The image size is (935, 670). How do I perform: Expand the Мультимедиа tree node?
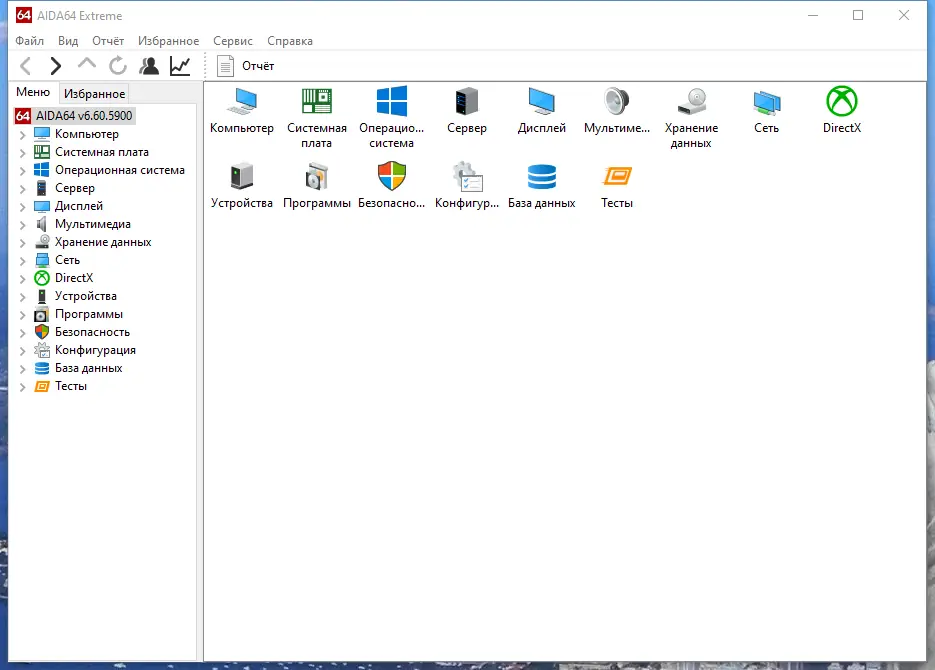[23, 225]
